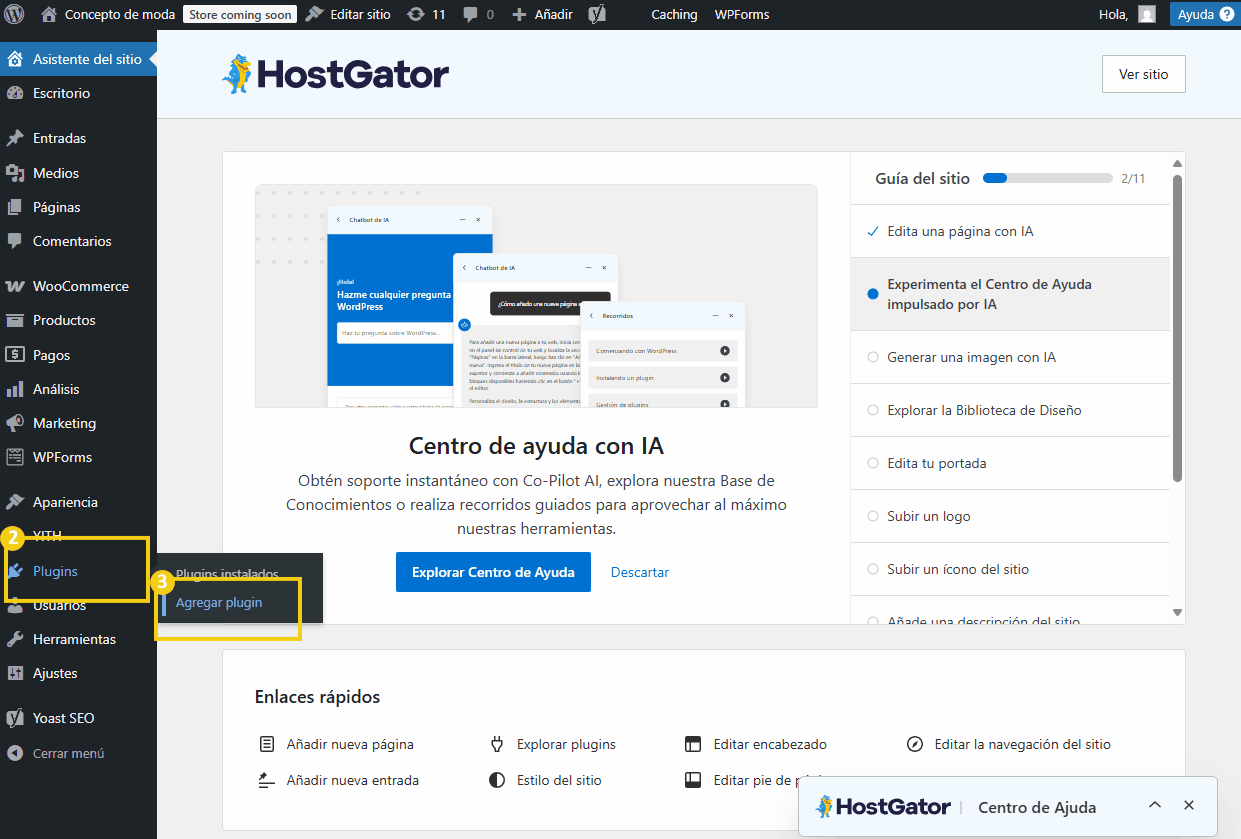The image size is (1241, 839).
Task: Click the Yoast SEO sidebar icon
Action: pyautogui.click(x=15, y=718)
